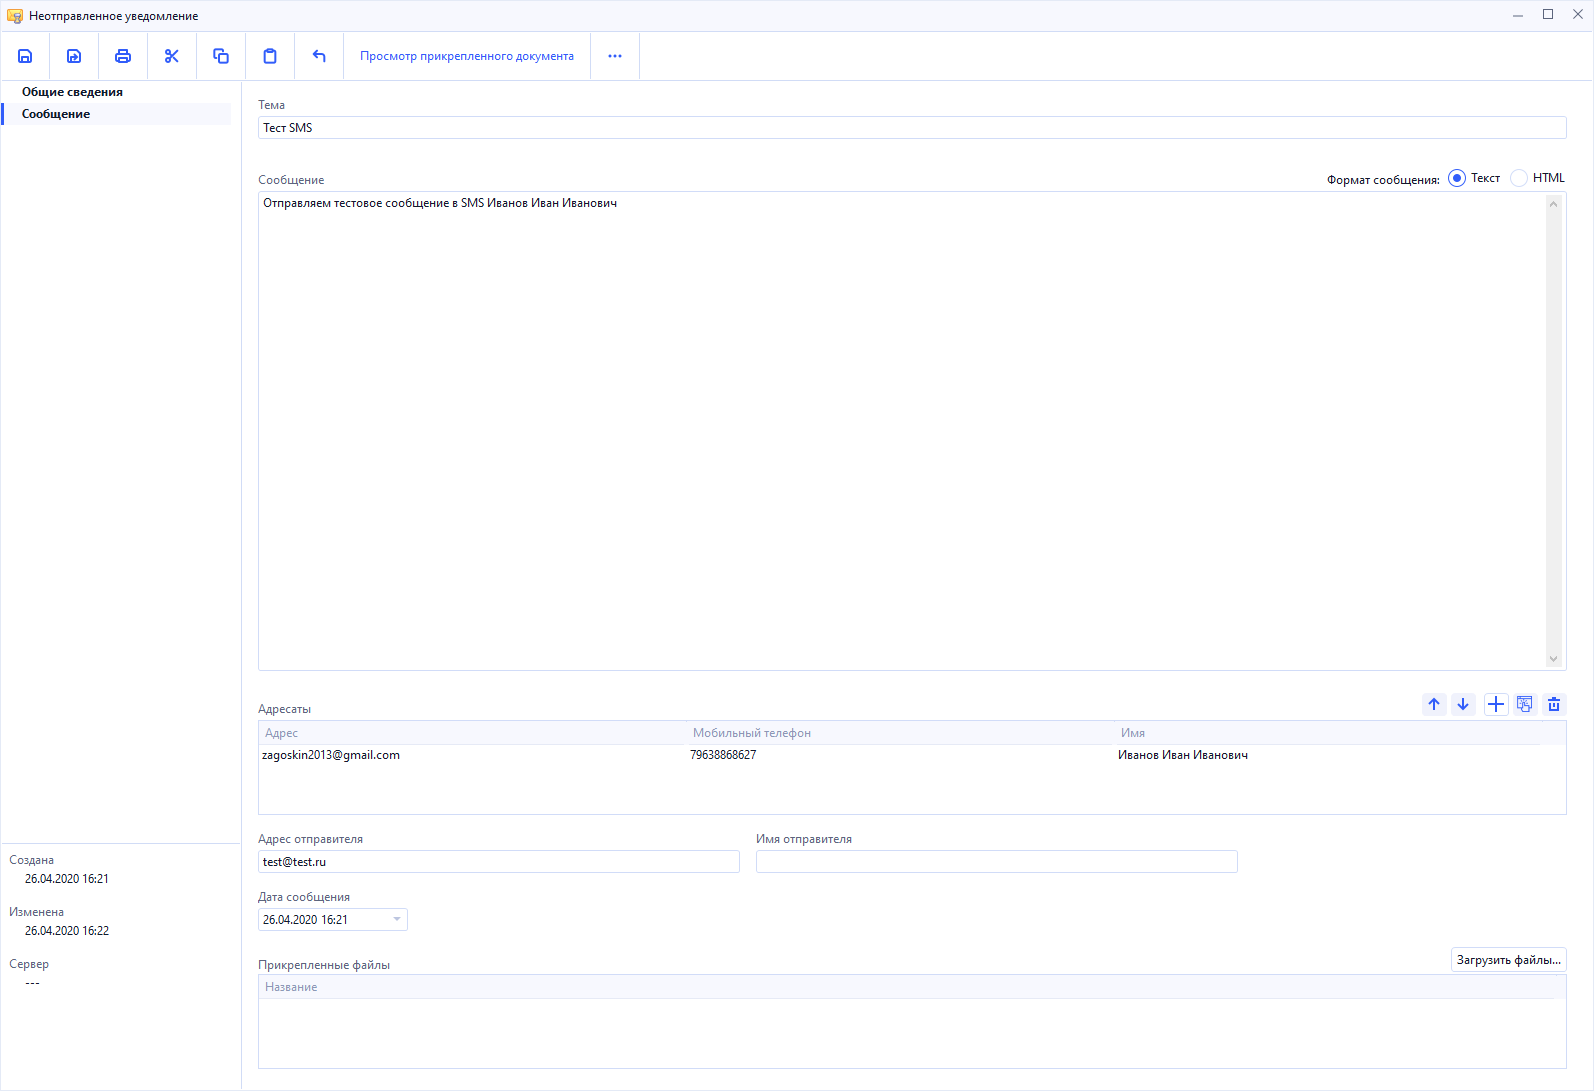Move recipient up with arrow icon
1594x1091 pixels.
[x=1434, y=704]
